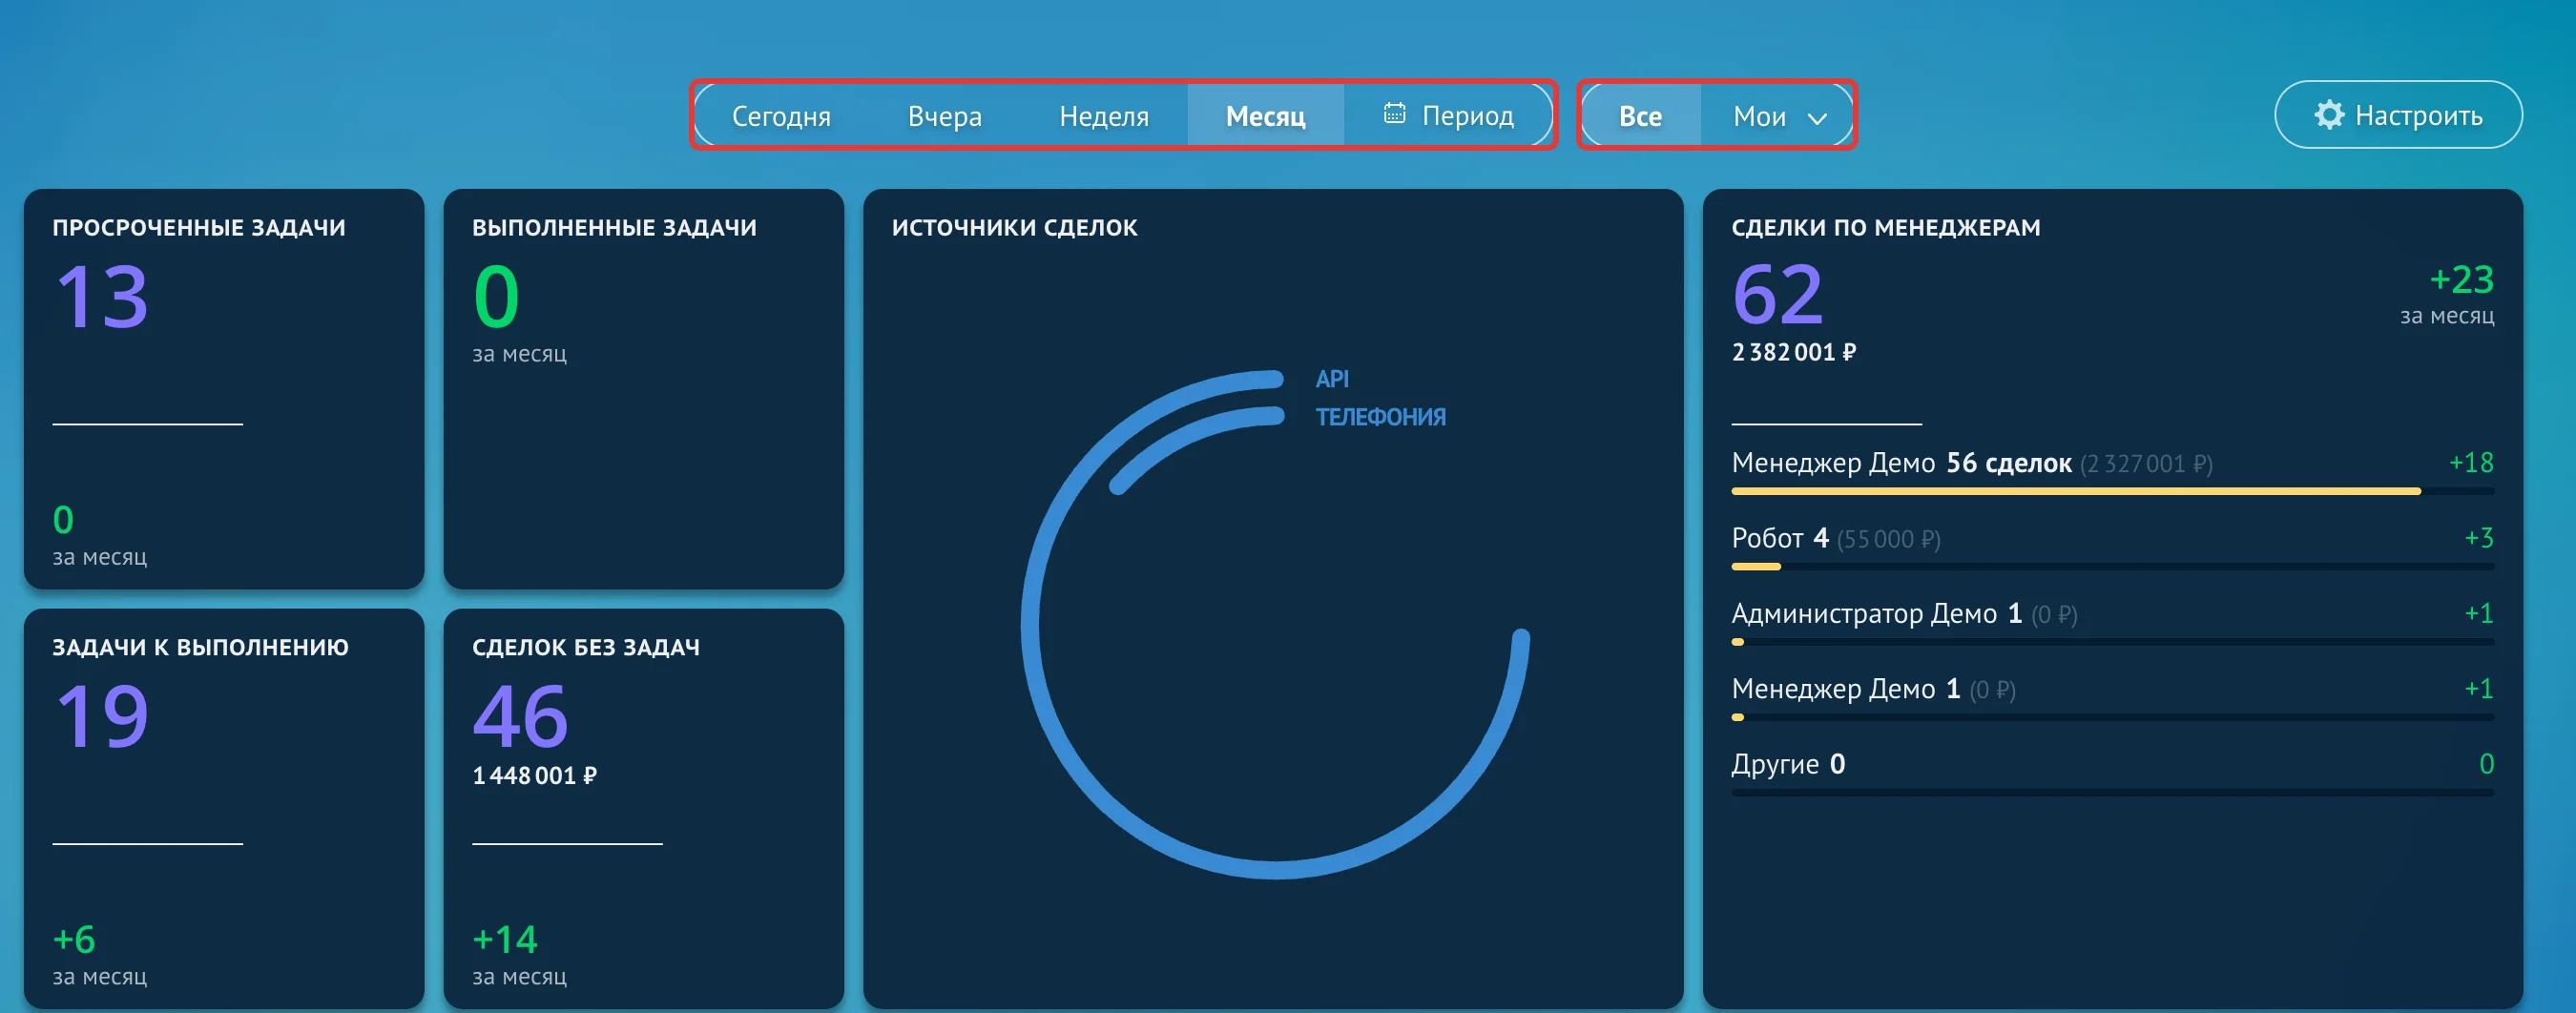
Task: Click the Робот progress bar
Action: tap(2112, 567)
